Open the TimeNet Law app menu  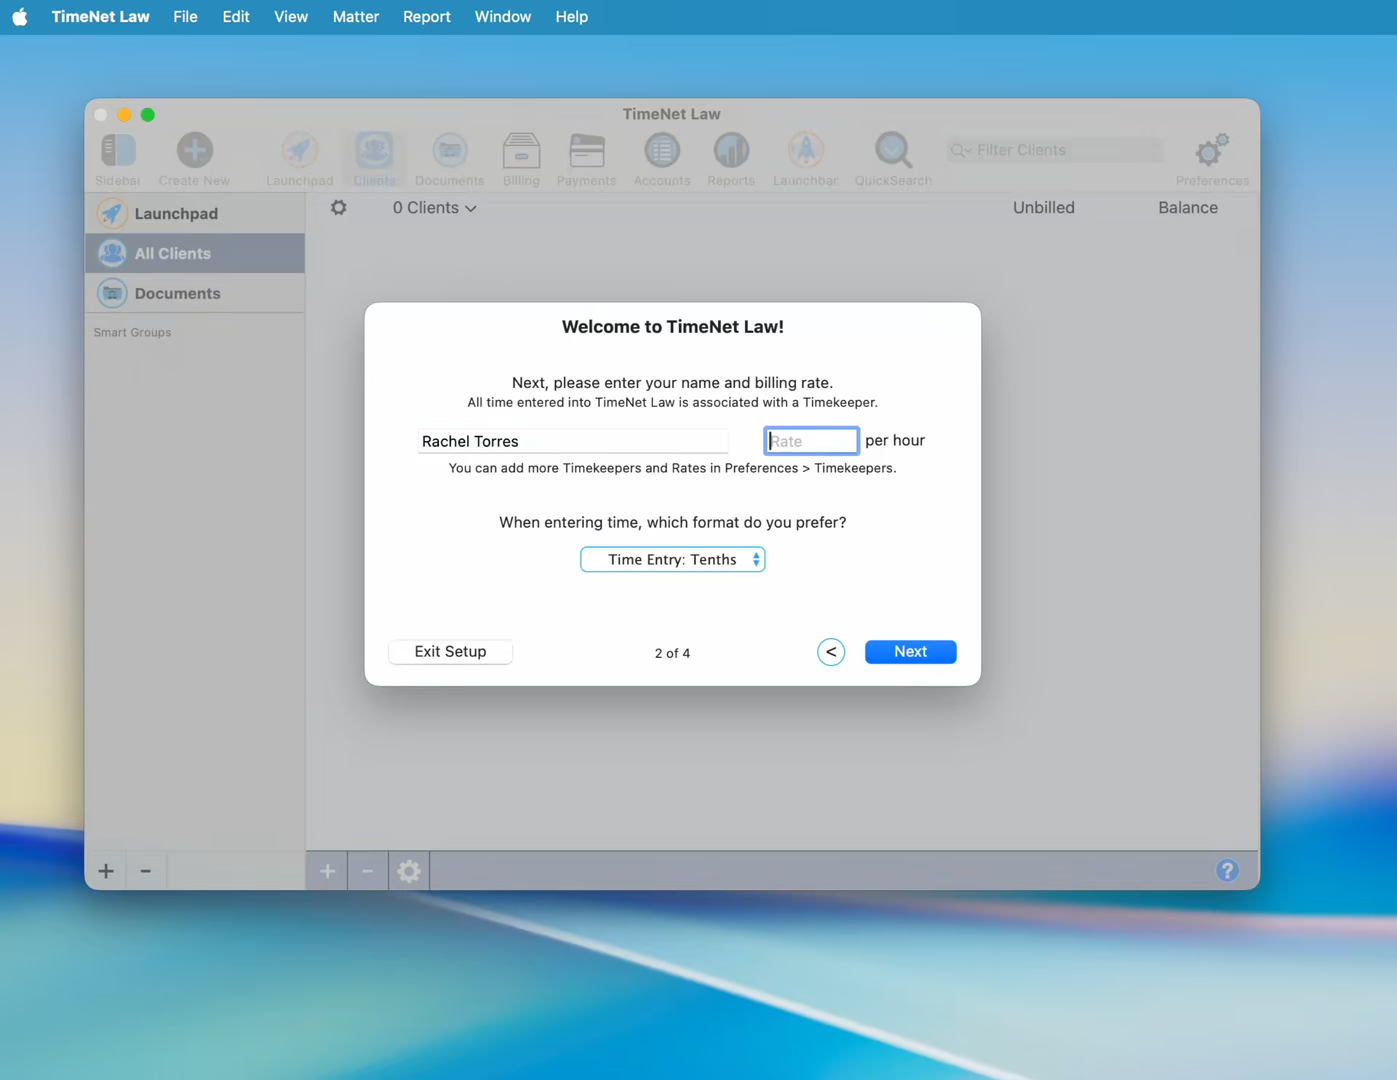pyautogui.click(x=101, y=17)
